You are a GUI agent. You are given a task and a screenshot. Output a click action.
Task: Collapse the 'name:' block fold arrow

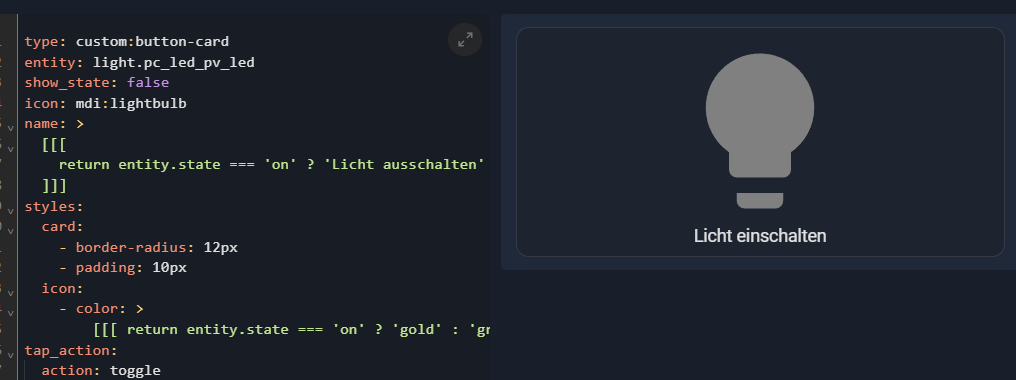pos(10,128)
